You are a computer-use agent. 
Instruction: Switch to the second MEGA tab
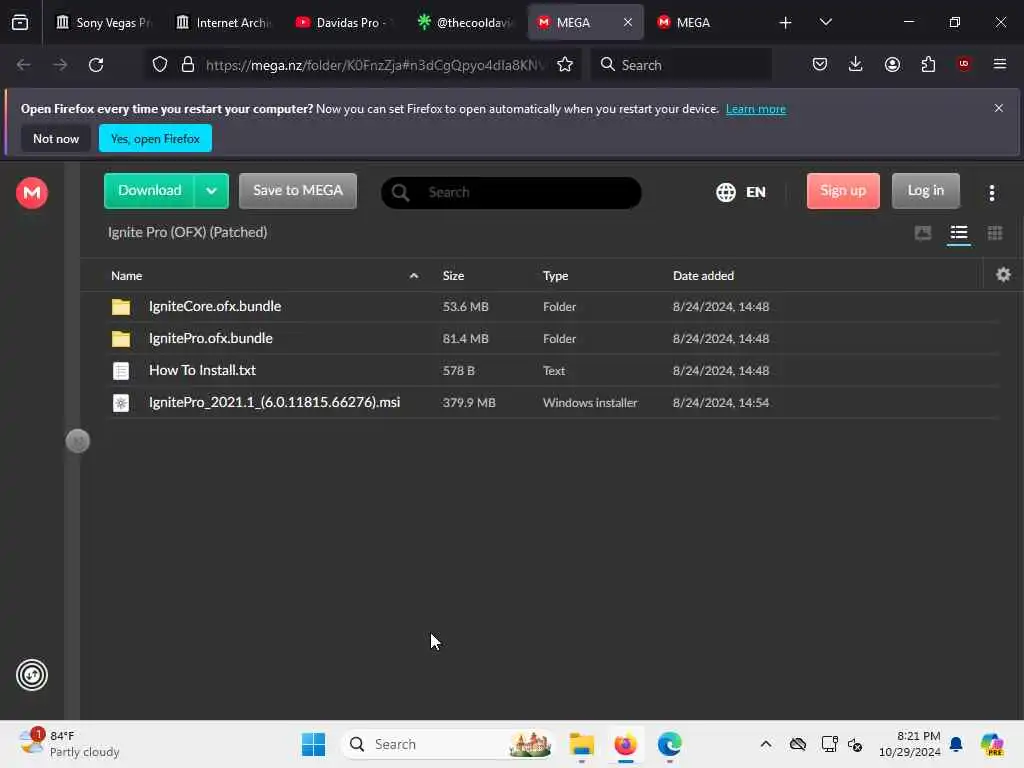(x=705, y=22)
